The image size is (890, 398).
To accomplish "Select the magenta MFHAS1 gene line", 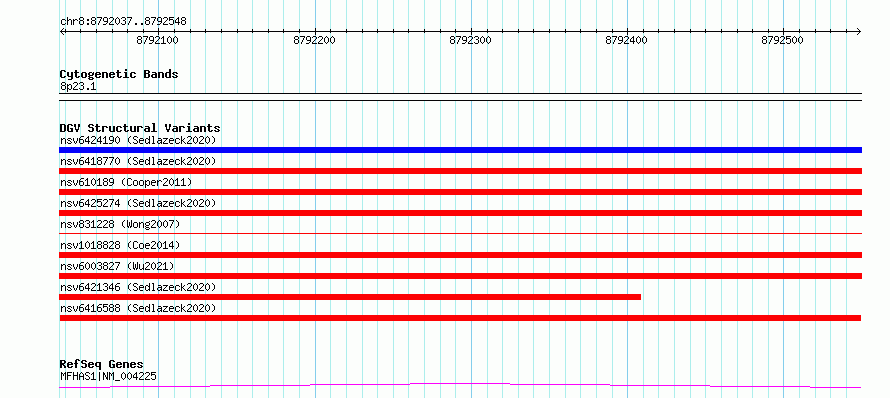I will pyautogui.click(x=460, y=386).
